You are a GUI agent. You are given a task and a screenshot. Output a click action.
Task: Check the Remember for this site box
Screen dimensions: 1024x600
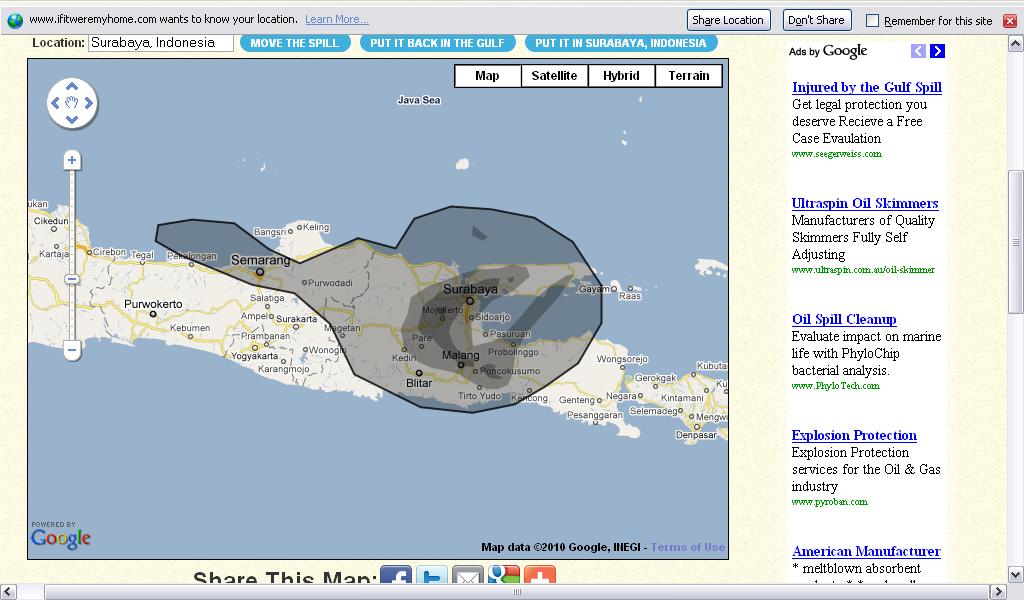click(872, 20)
